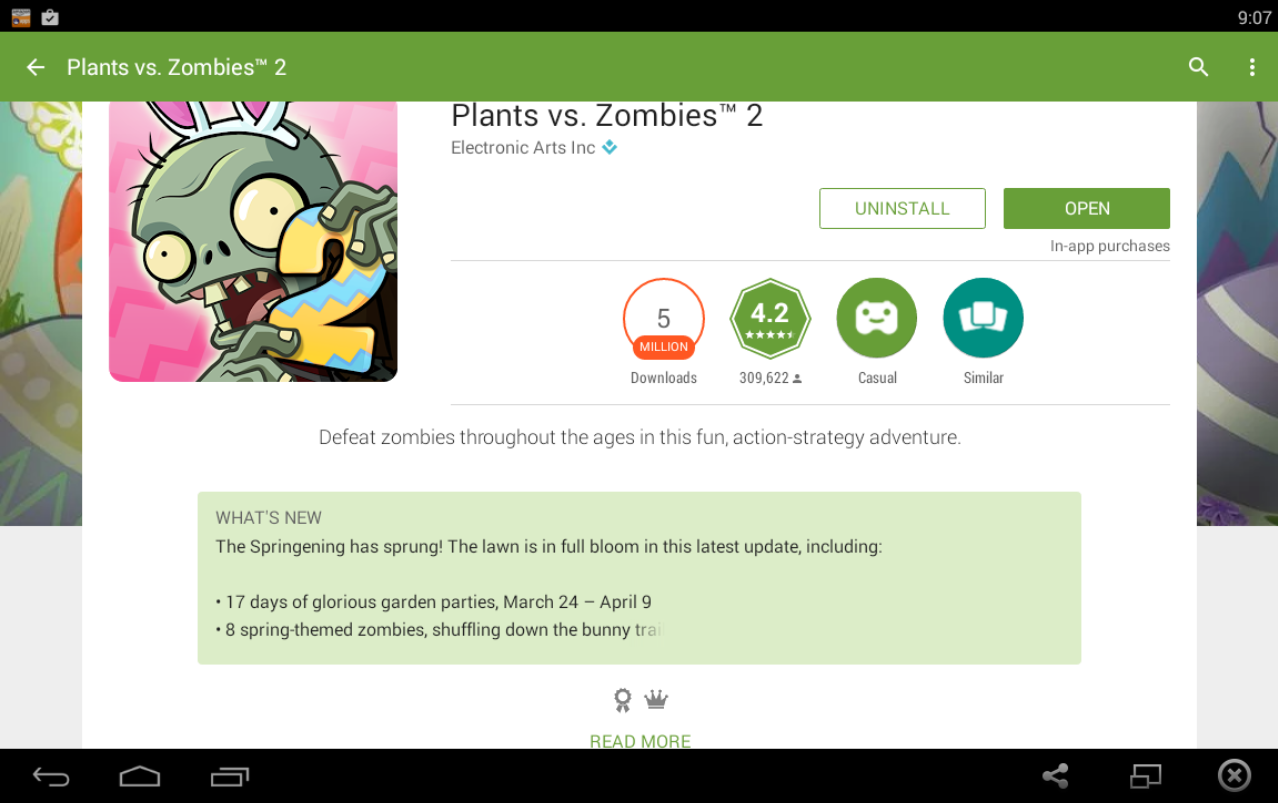Tap the top developer diamond badge
Screen dimensions: 1278x803
pos(610,148)
